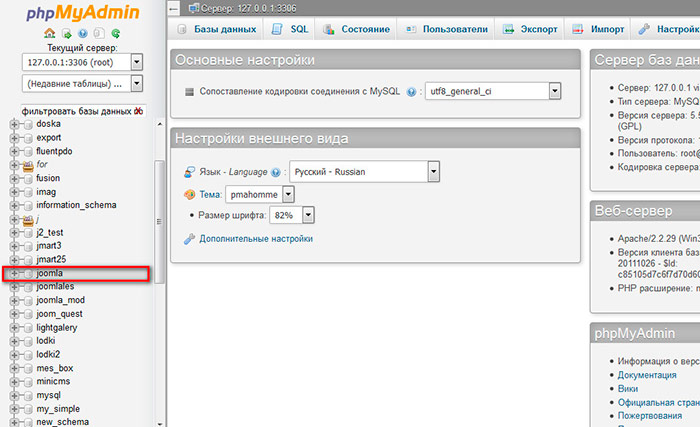Viewport: 700px width, 427px height.
Task: Click the lightgalery database icon
Action: click(28, 328)
